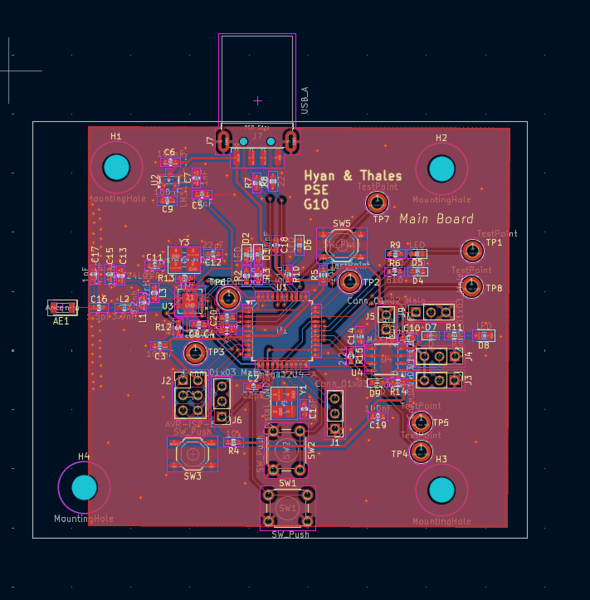The image size is (590, 600).
Task: Select two-pin header J5
Action: pos(386,323)
